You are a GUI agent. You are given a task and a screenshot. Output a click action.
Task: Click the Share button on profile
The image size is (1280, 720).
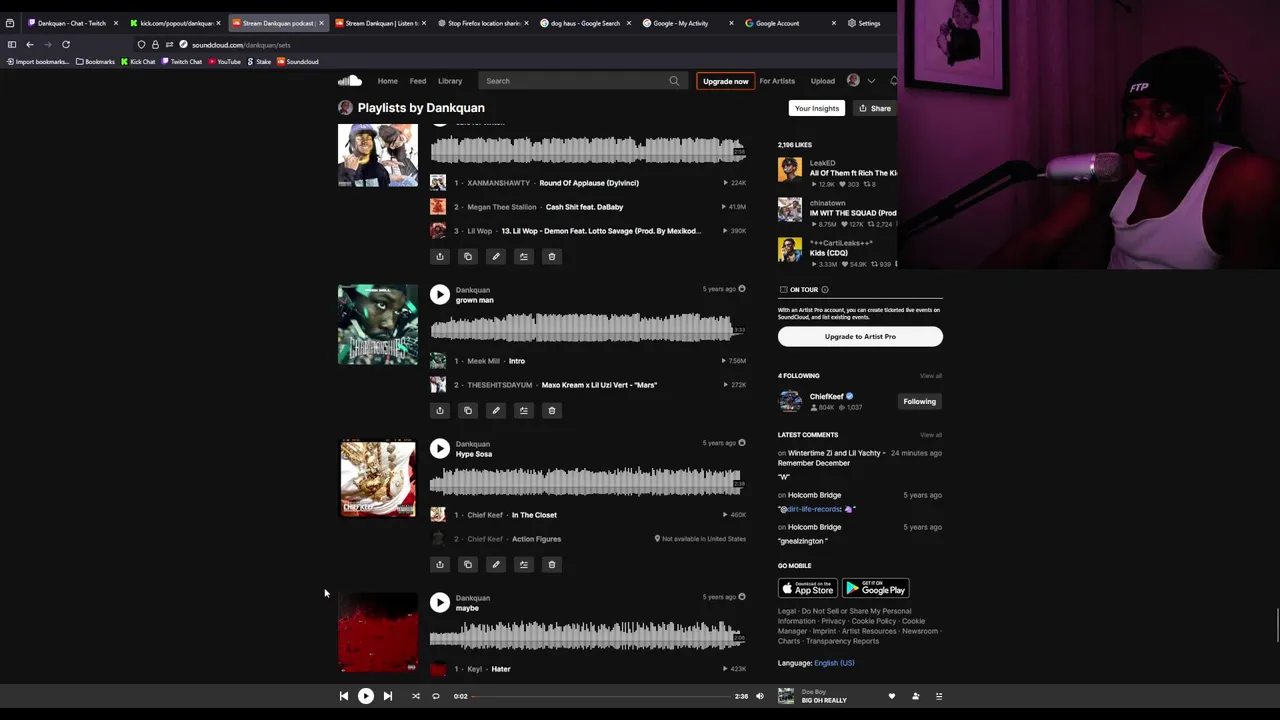click(x=874, y=108)
